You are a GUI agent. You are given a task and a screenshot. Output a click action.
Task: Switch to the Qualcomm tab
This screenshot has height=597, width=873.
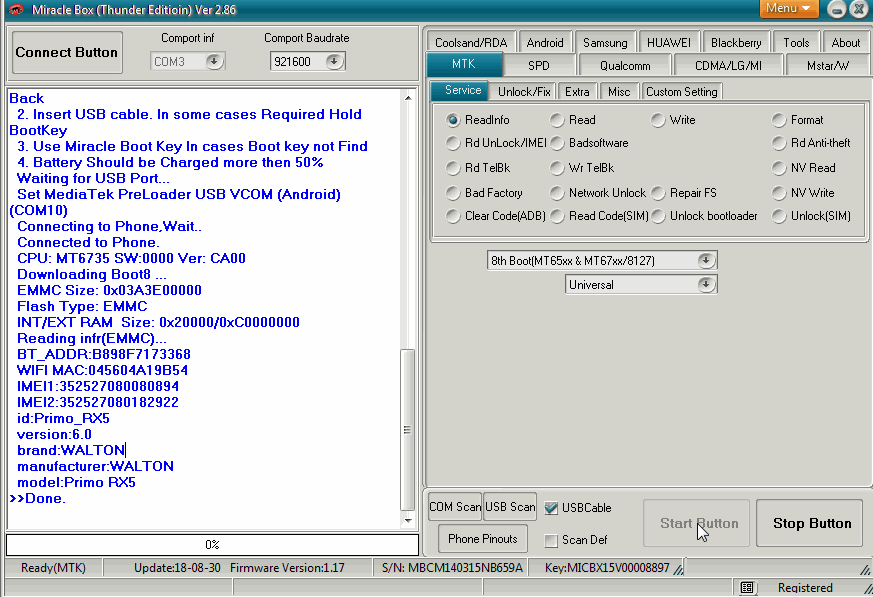pyautogui.click(x=625, y=65)
